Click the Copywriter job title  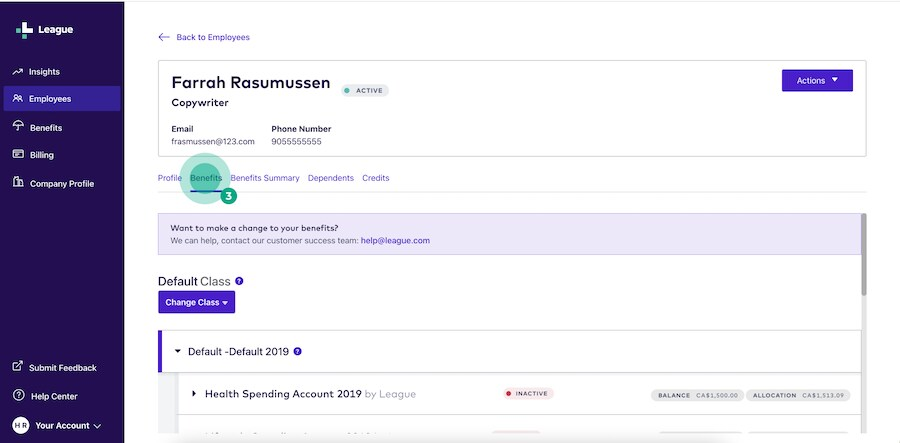point(200,103)
